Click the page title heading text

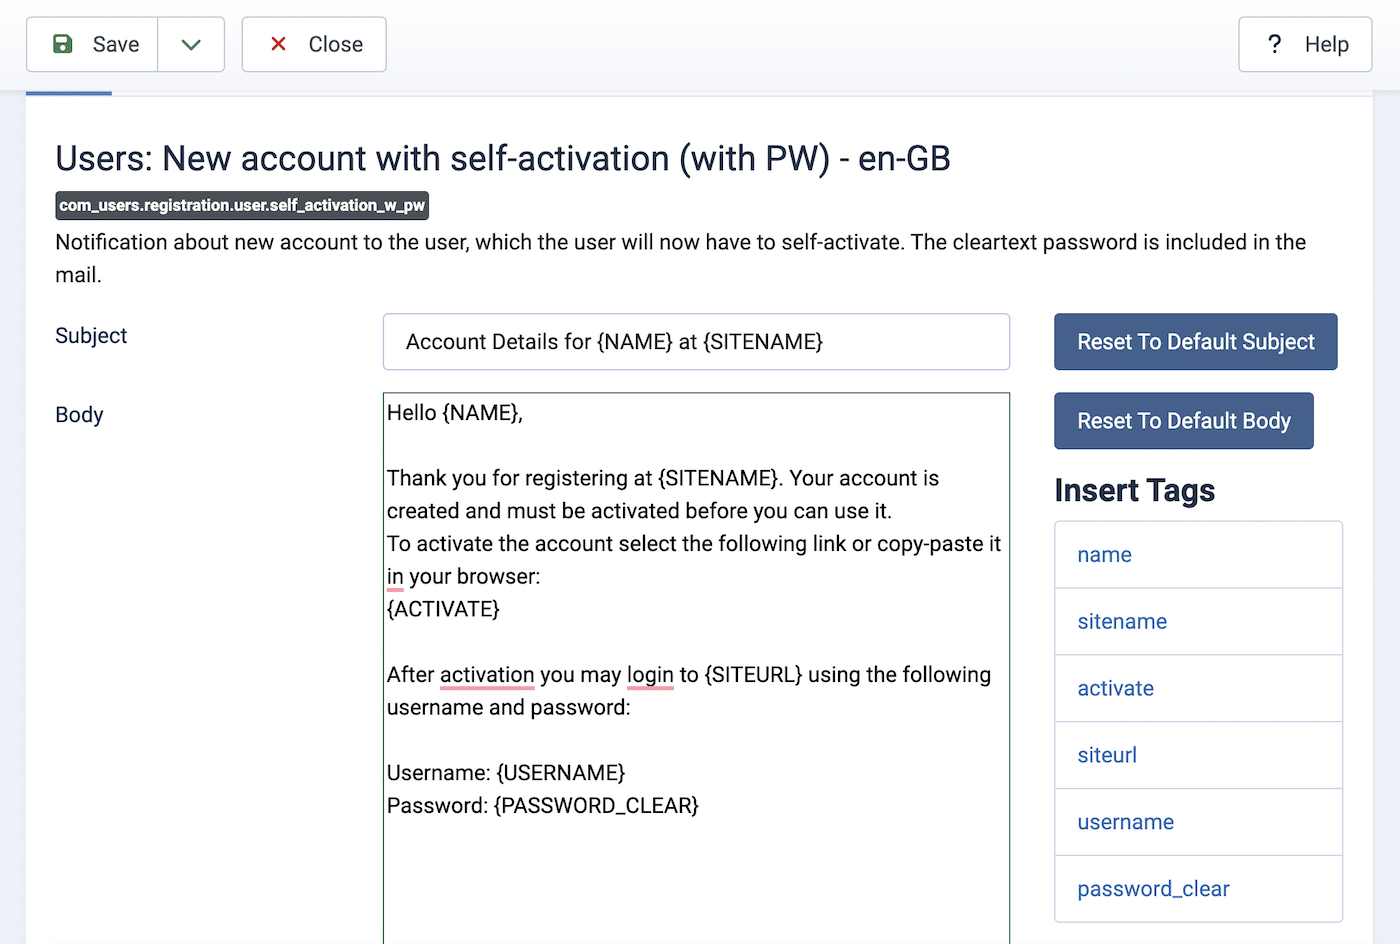point(502,158)
